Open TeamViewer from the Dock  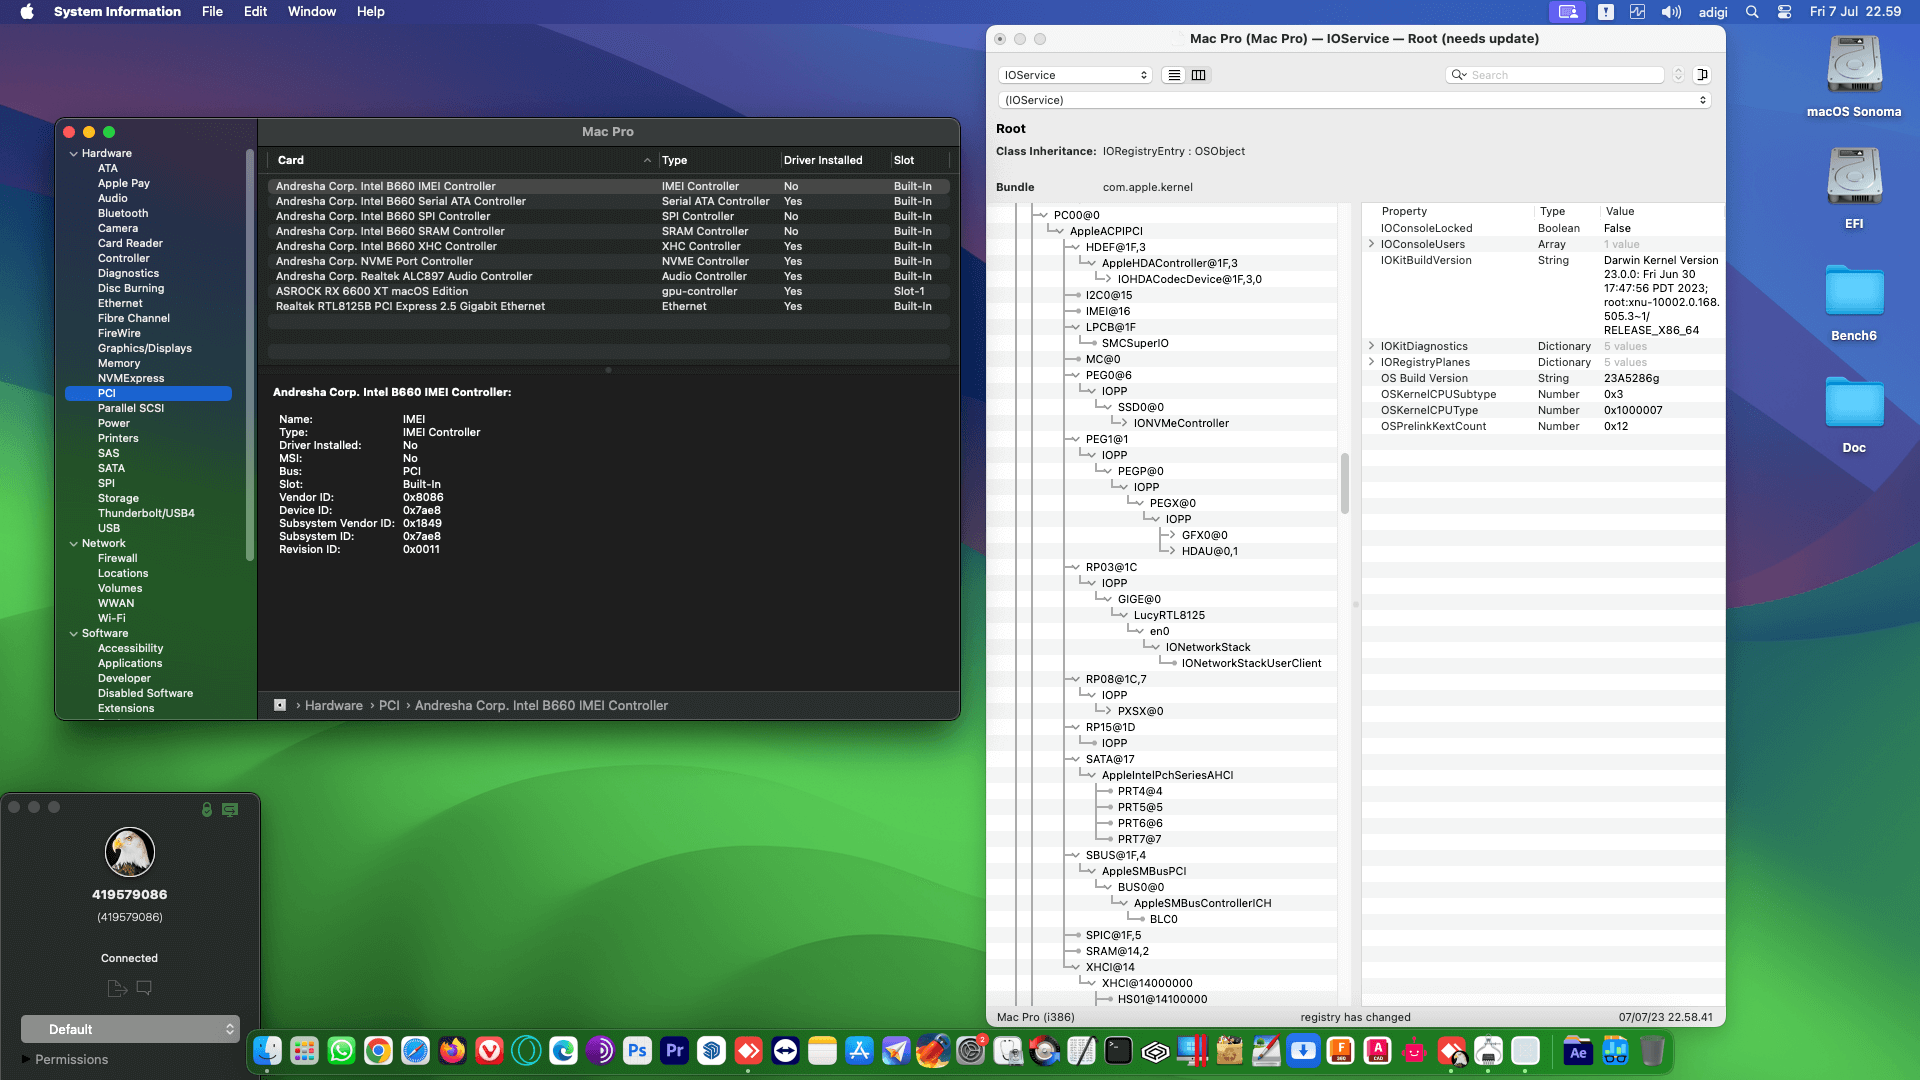[786, 1051]
